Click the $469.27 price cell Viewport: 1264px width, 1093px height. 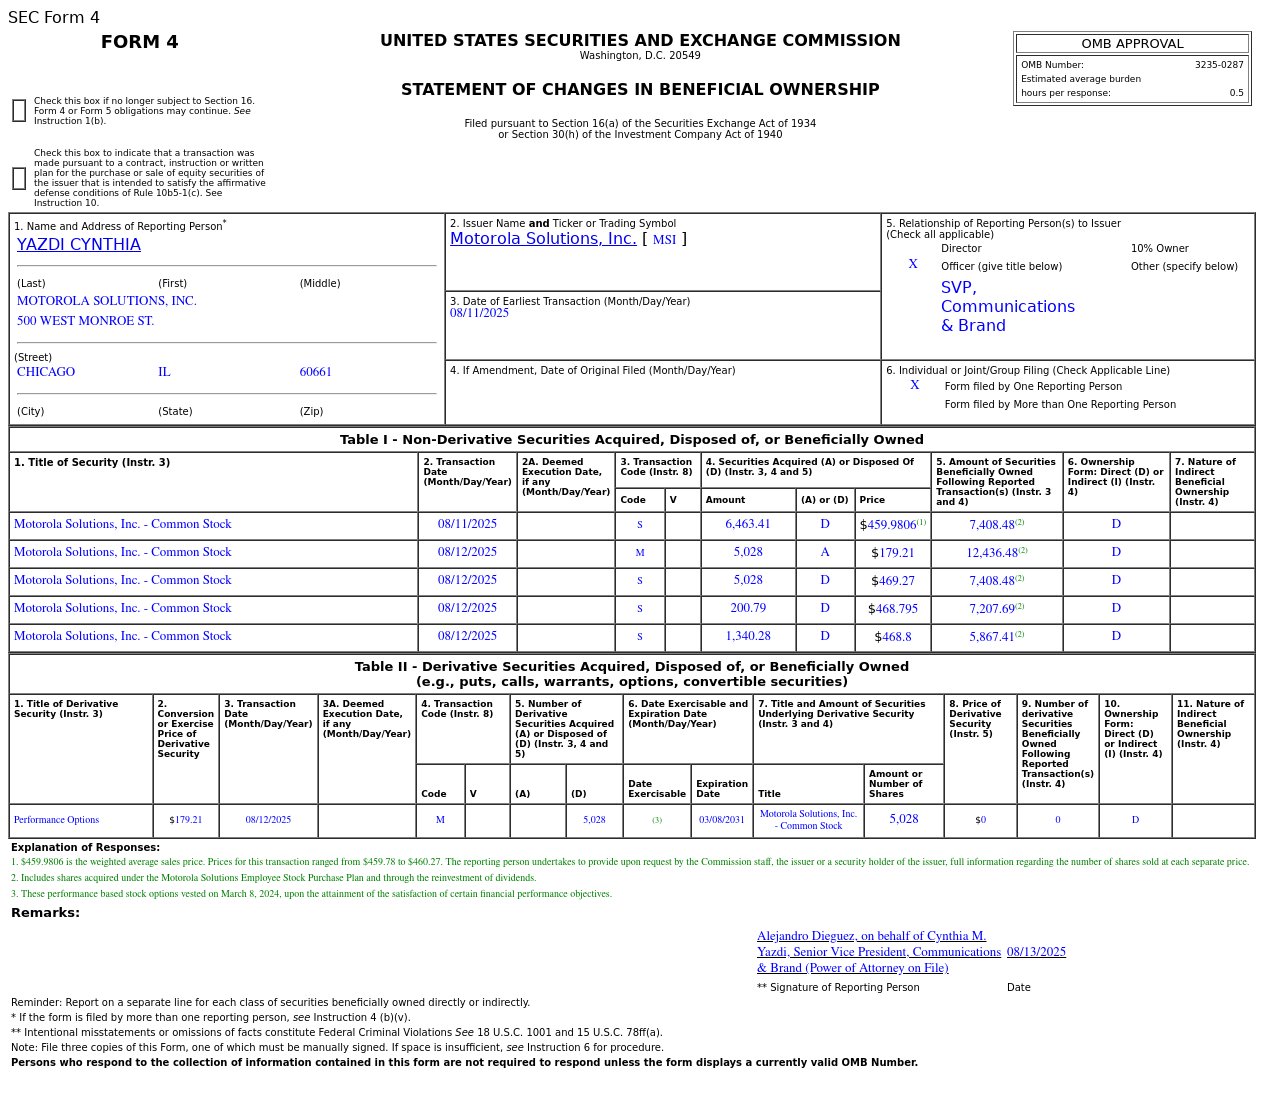pos(893,580)
